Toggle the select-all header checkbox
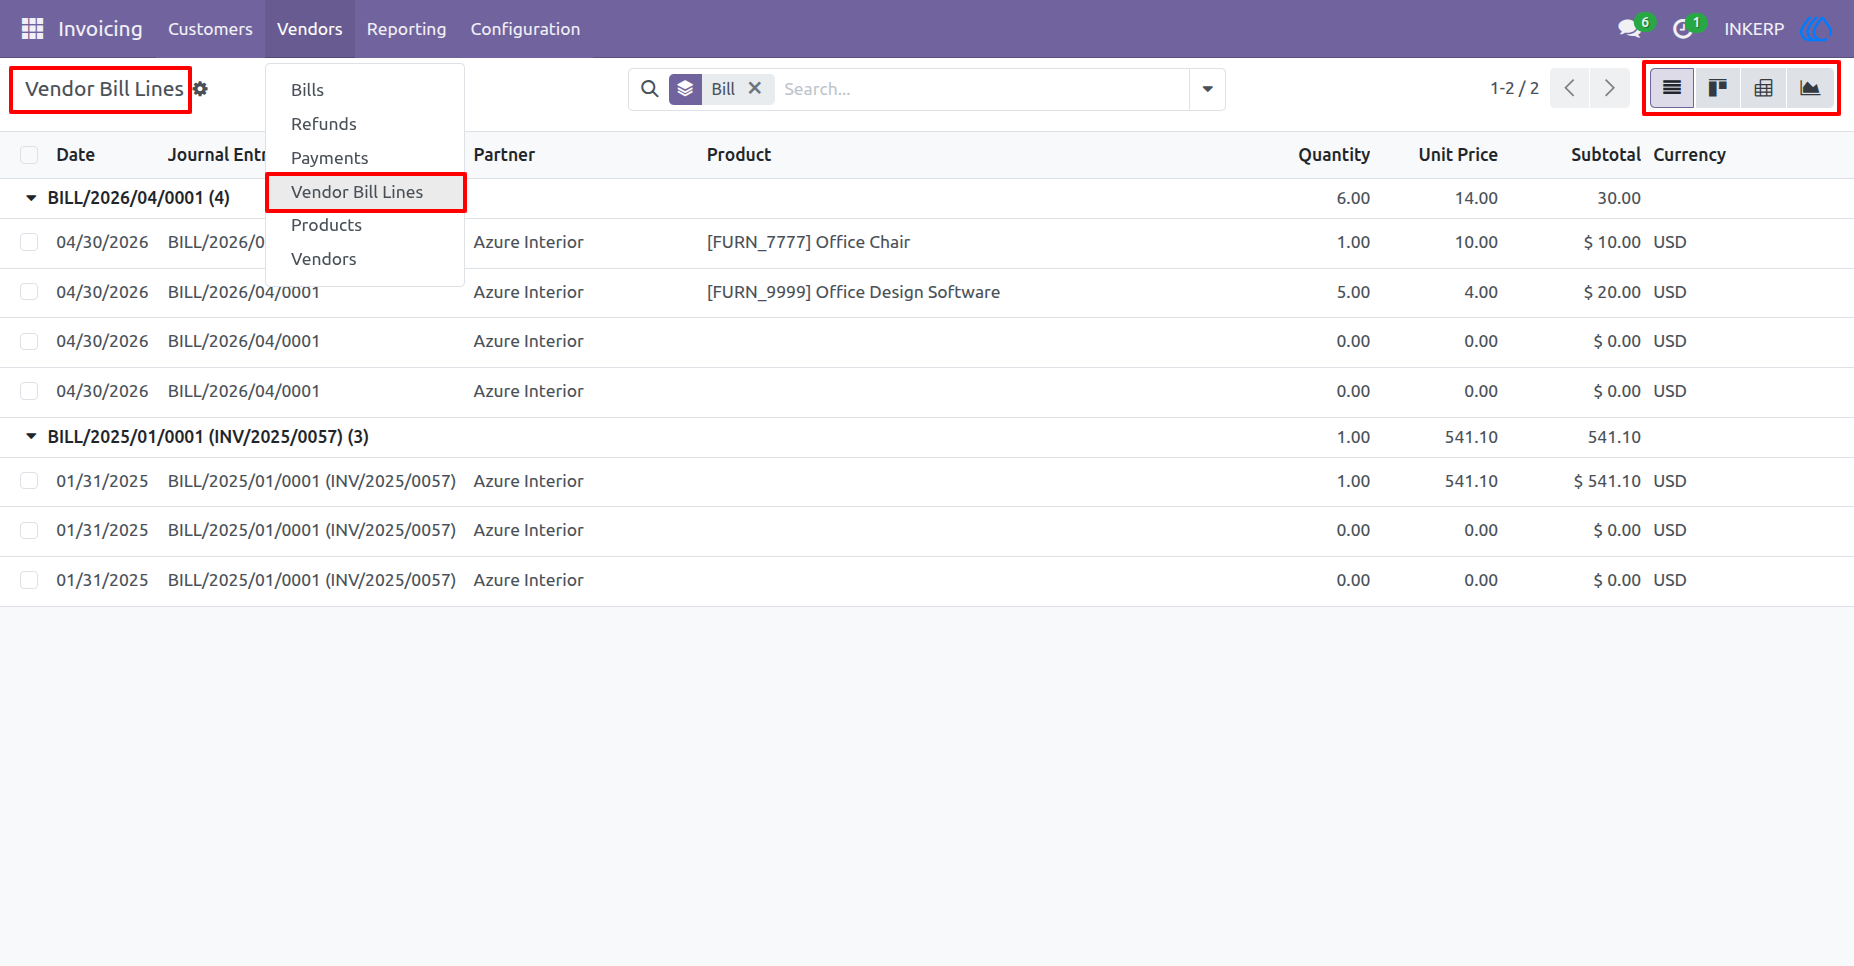The image size is (1854, 966). [29, 155]
